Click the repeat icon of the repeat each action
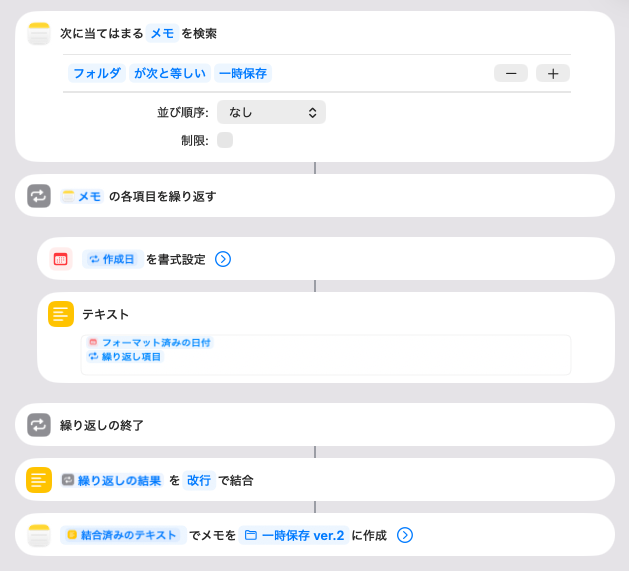The width and height of the screenshot is (629, 571). [39, 196]
